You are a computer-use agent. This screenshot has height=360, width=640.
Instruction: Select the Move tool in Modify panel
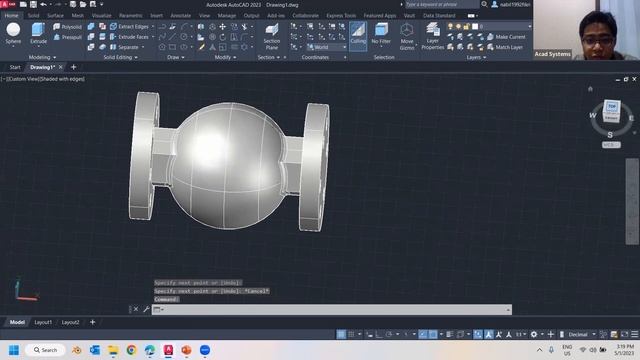[x=222, y=27]
